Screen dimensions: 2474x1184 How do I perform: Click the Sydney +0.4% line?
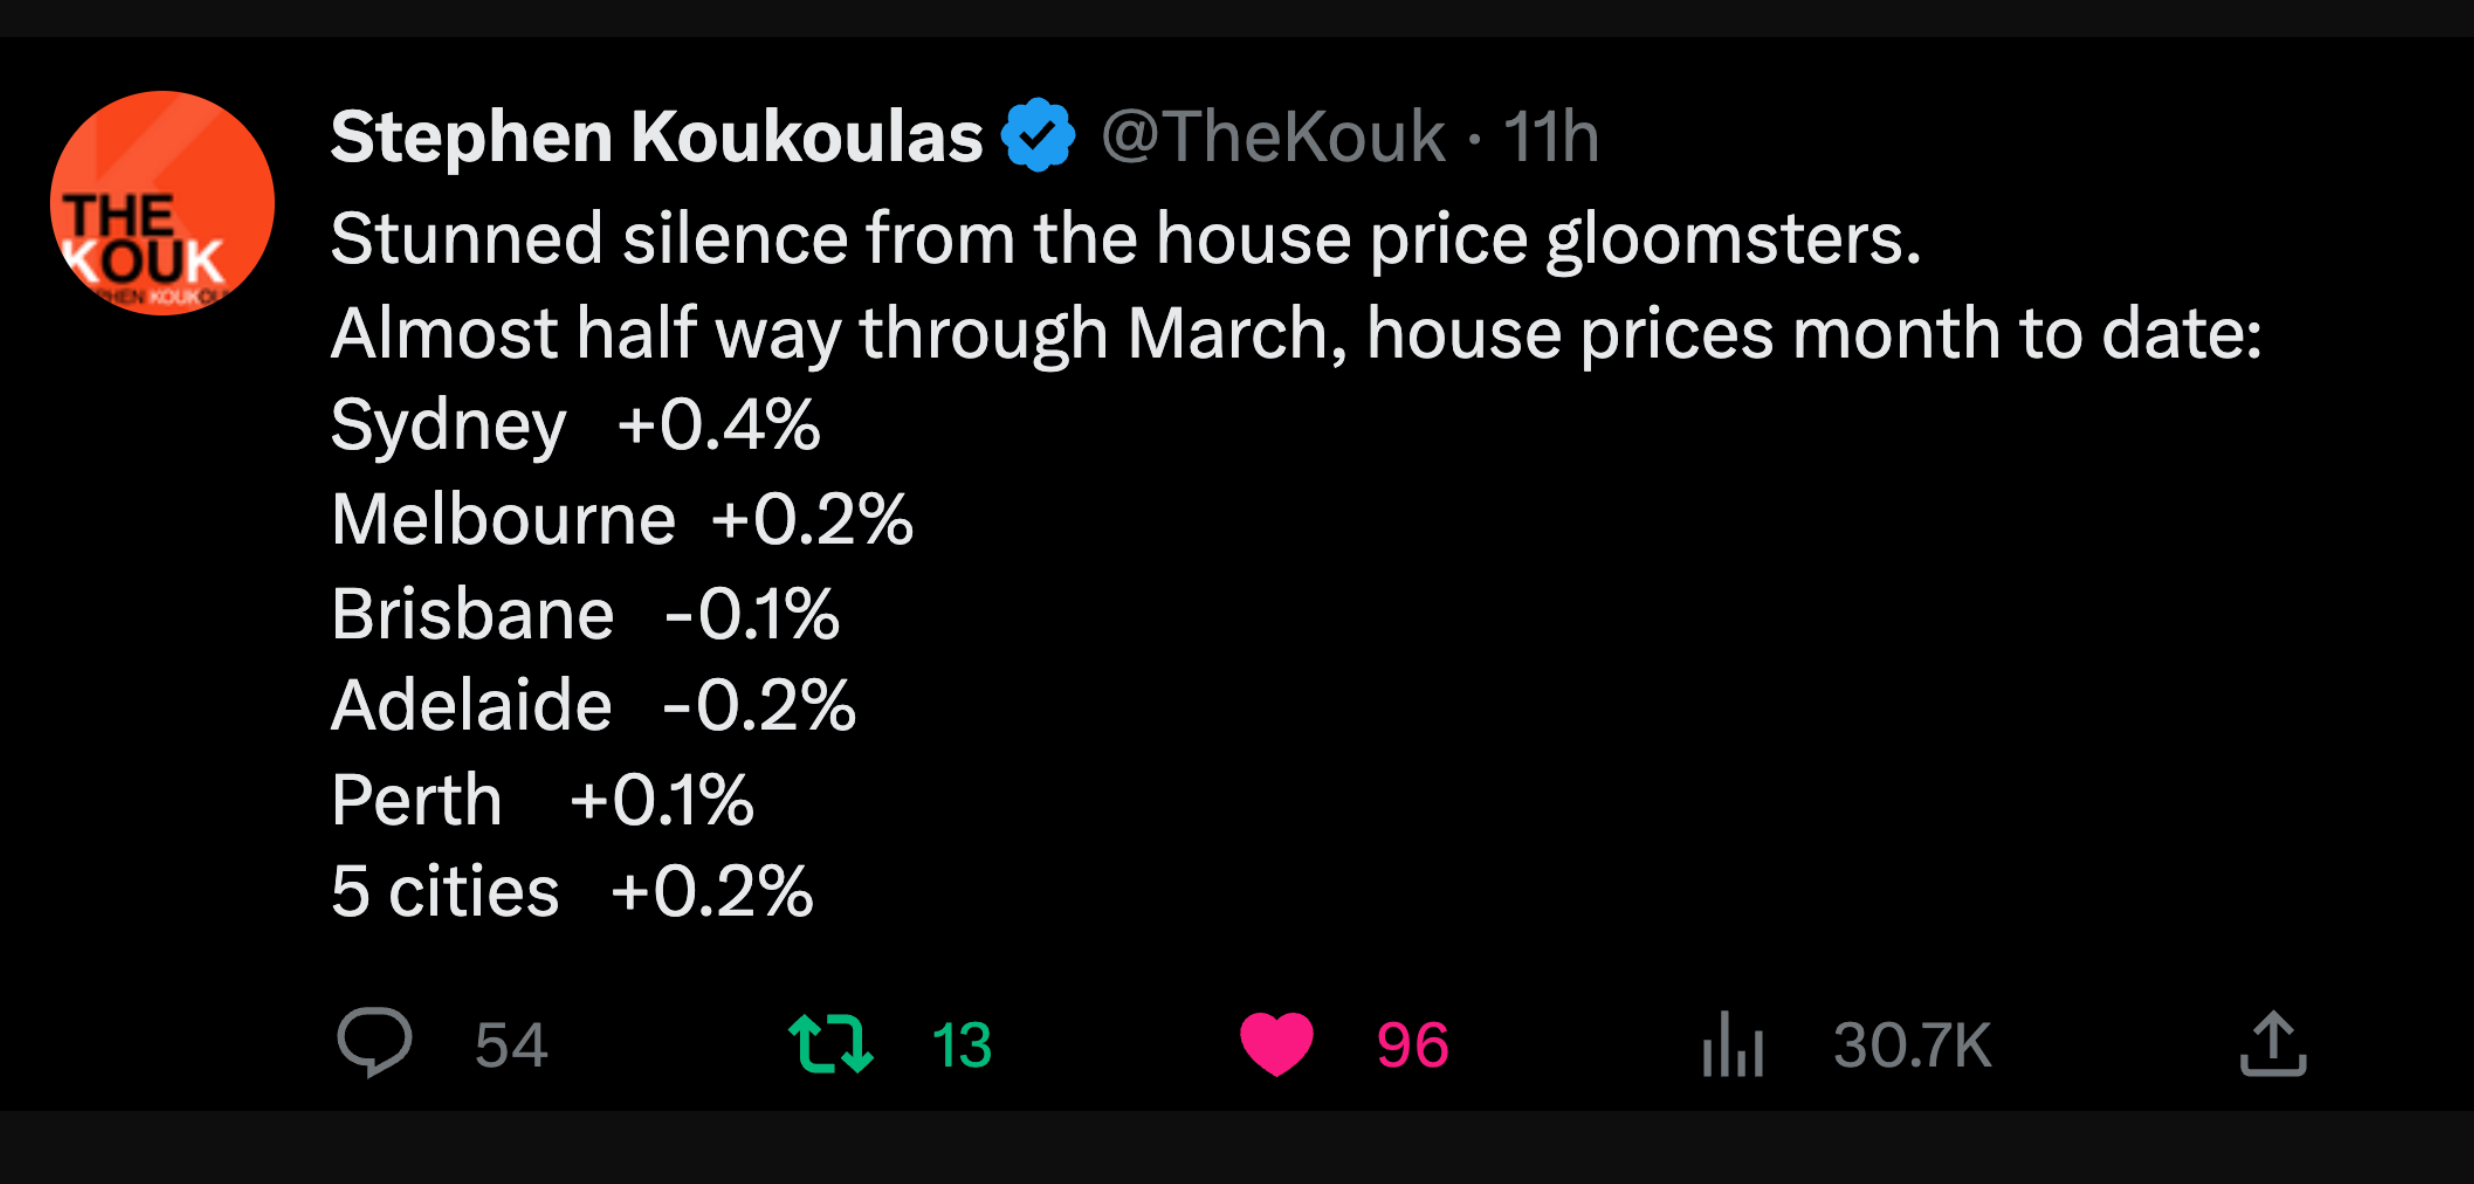(575, 426)
